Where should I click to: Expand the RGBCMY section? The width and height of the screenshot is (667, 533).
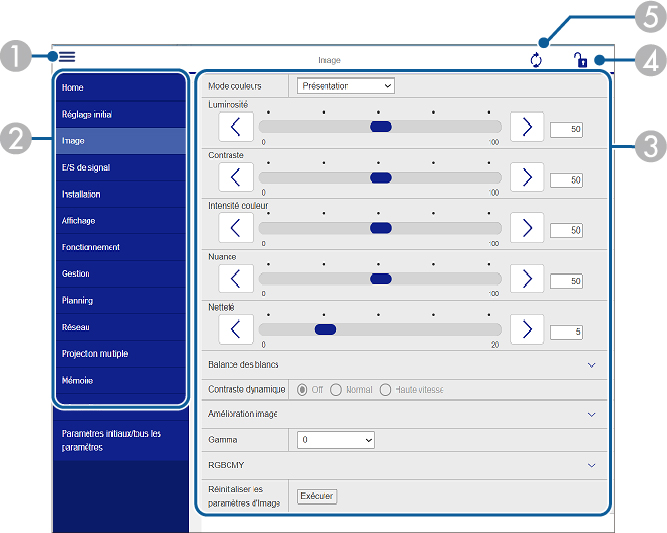click(404, 465)
